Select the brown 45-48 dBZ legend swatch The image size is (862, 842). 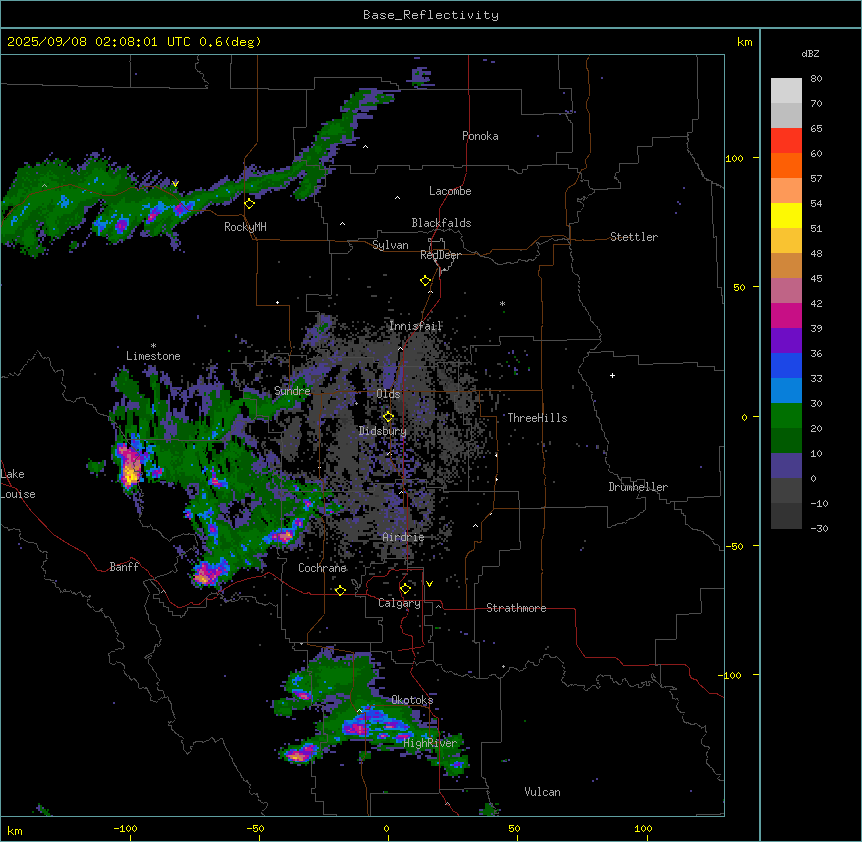click(x=786, y=265)
